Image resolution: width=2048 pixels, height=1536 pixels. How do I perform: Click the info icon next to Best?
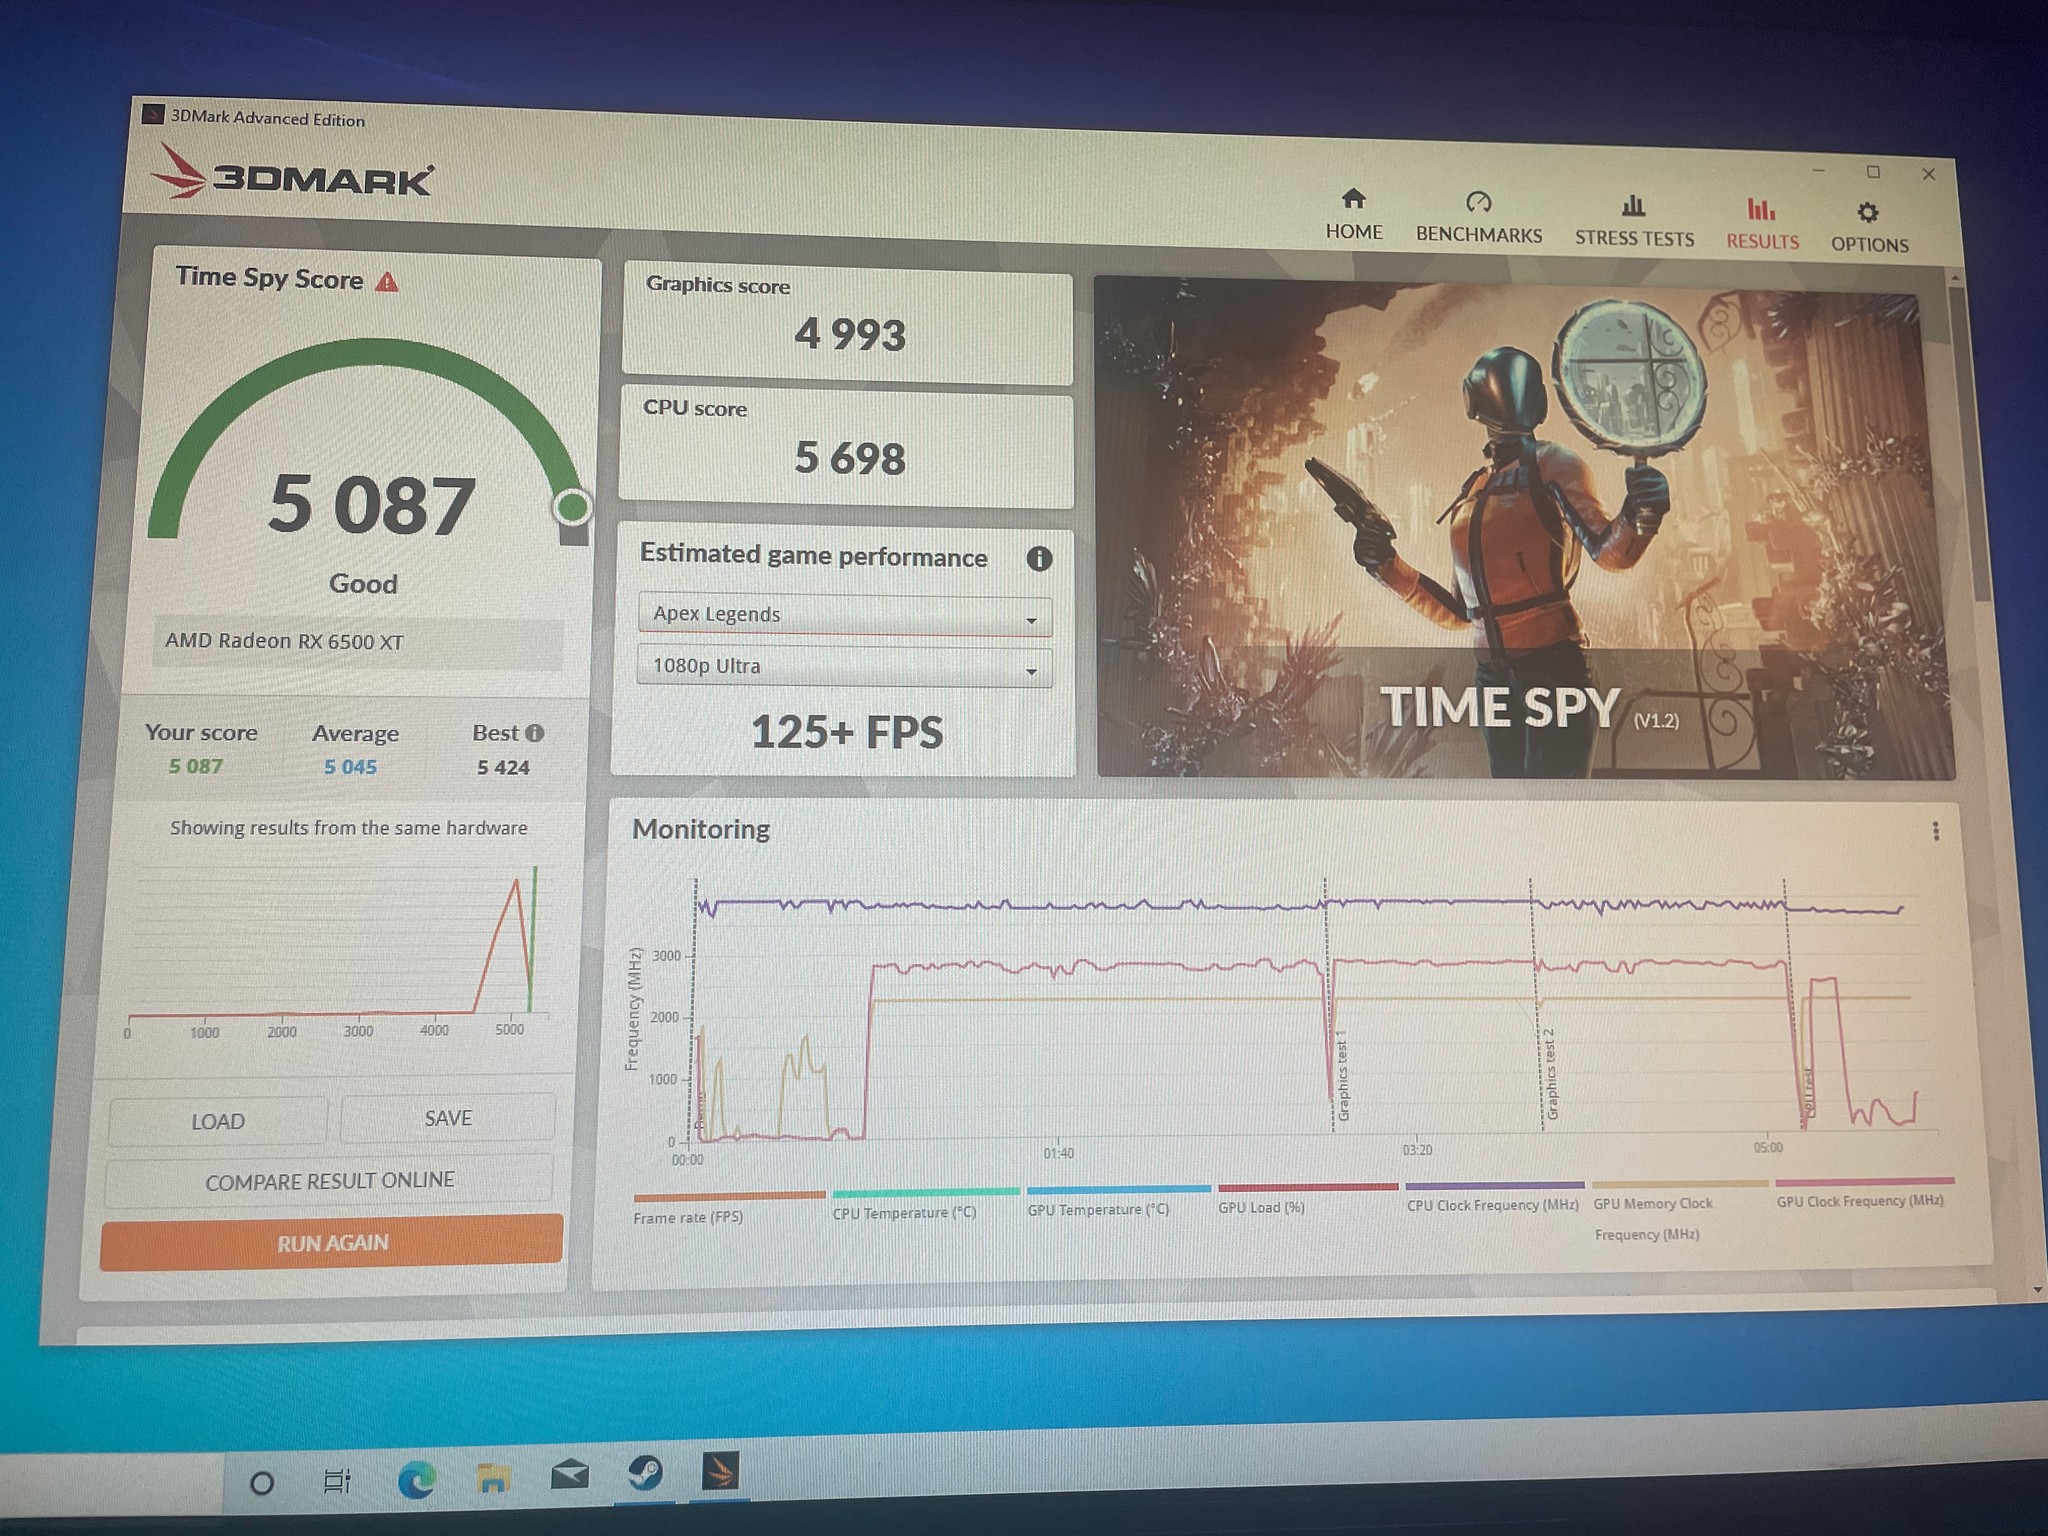point(535,733)
